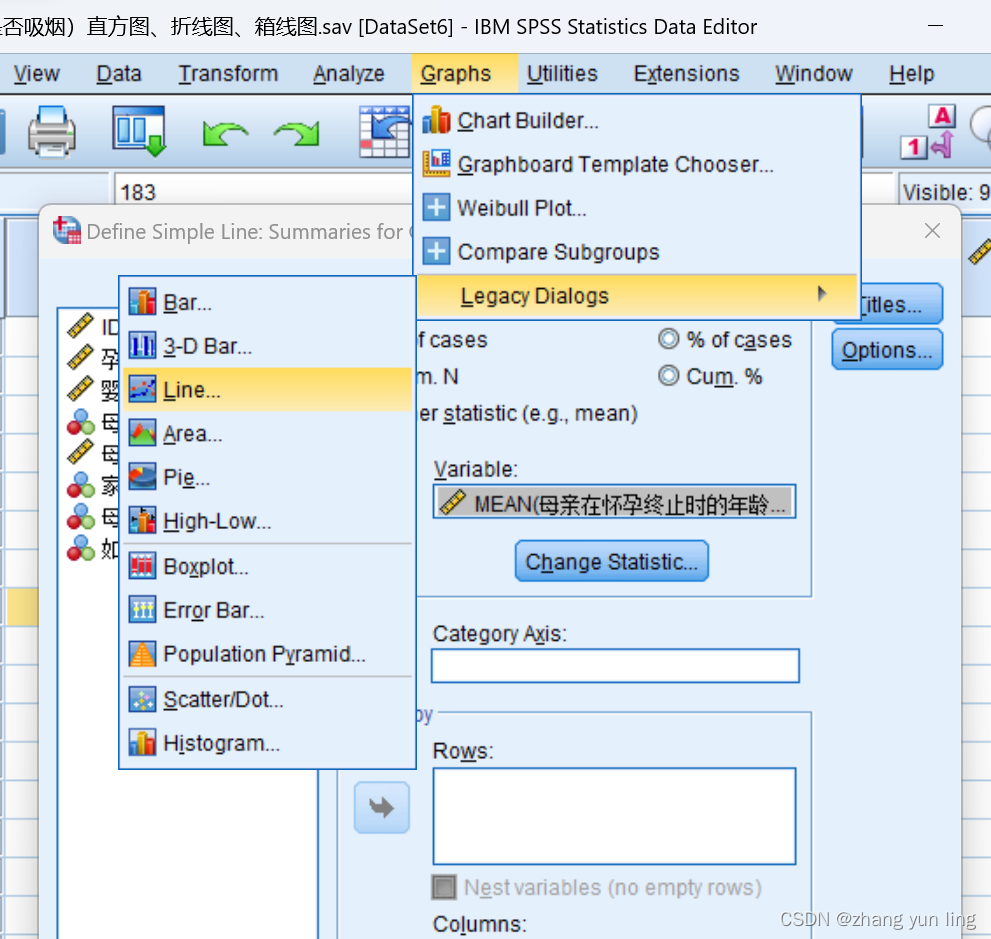Image resolution: width=991 pixels, height=939 pixels.
Task: Click the Redo green arrow
Action: 297,133
